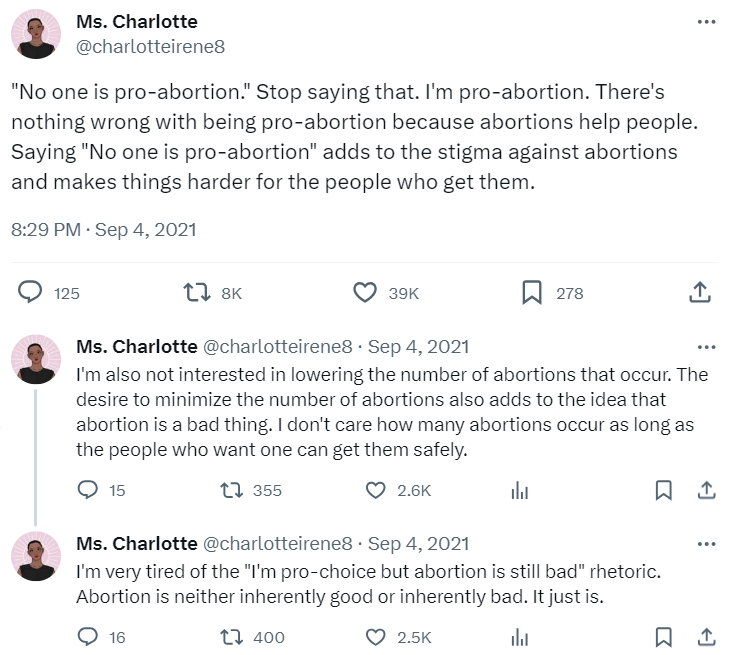Like the tweet with 2.6K likes

point(376,490)
